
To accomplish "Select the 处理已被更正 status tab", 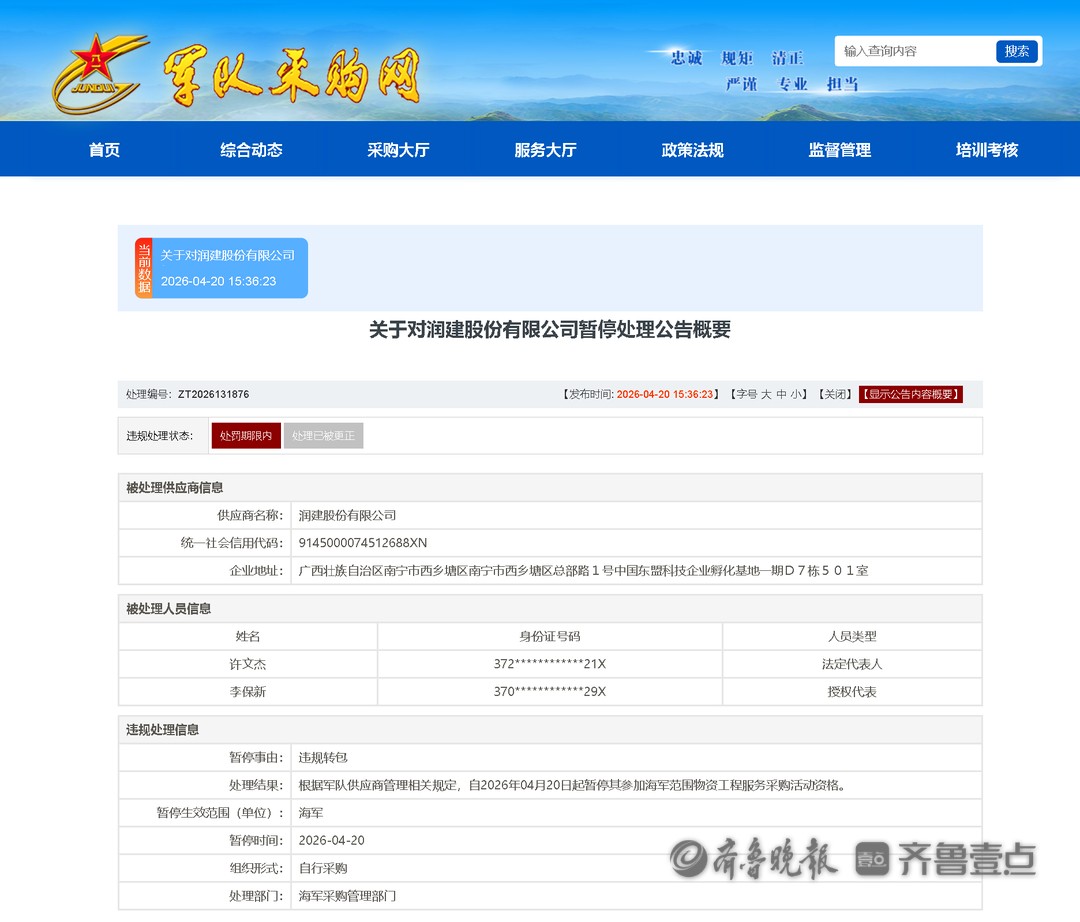I will [323, 436].
